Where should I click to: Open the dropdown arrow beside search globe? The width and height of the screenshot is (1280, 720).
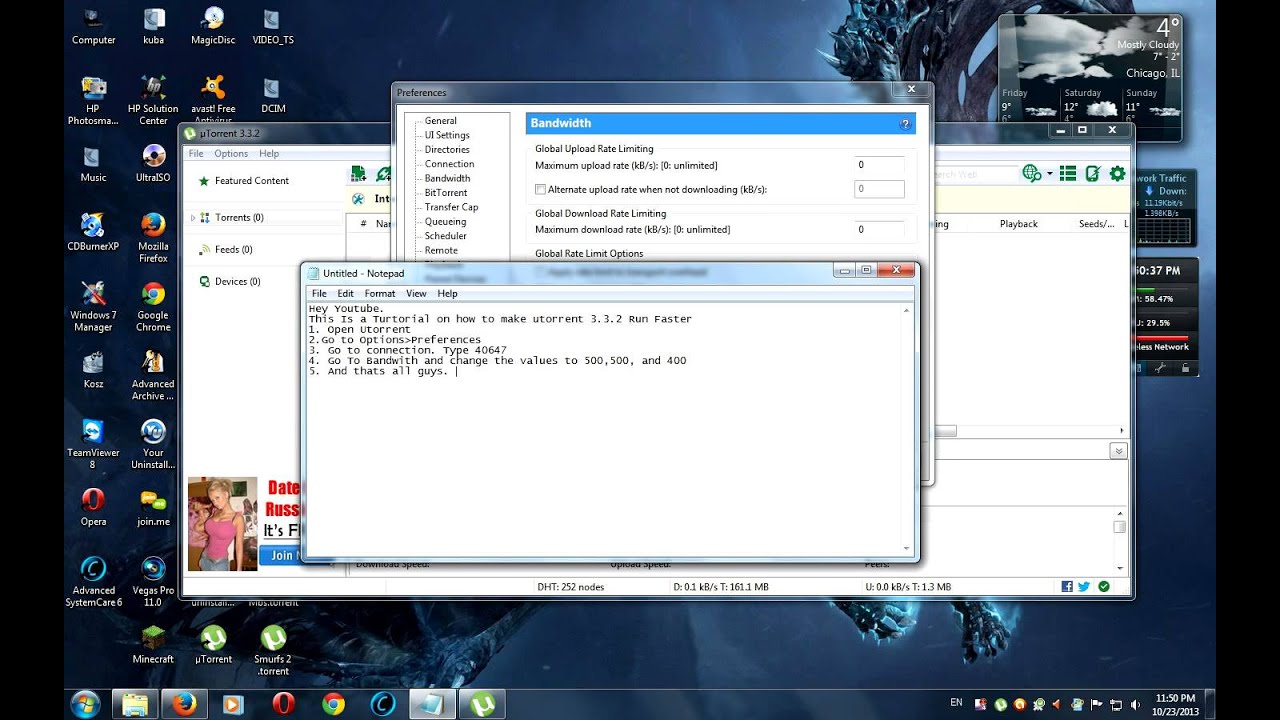[x=1049, y=175]
